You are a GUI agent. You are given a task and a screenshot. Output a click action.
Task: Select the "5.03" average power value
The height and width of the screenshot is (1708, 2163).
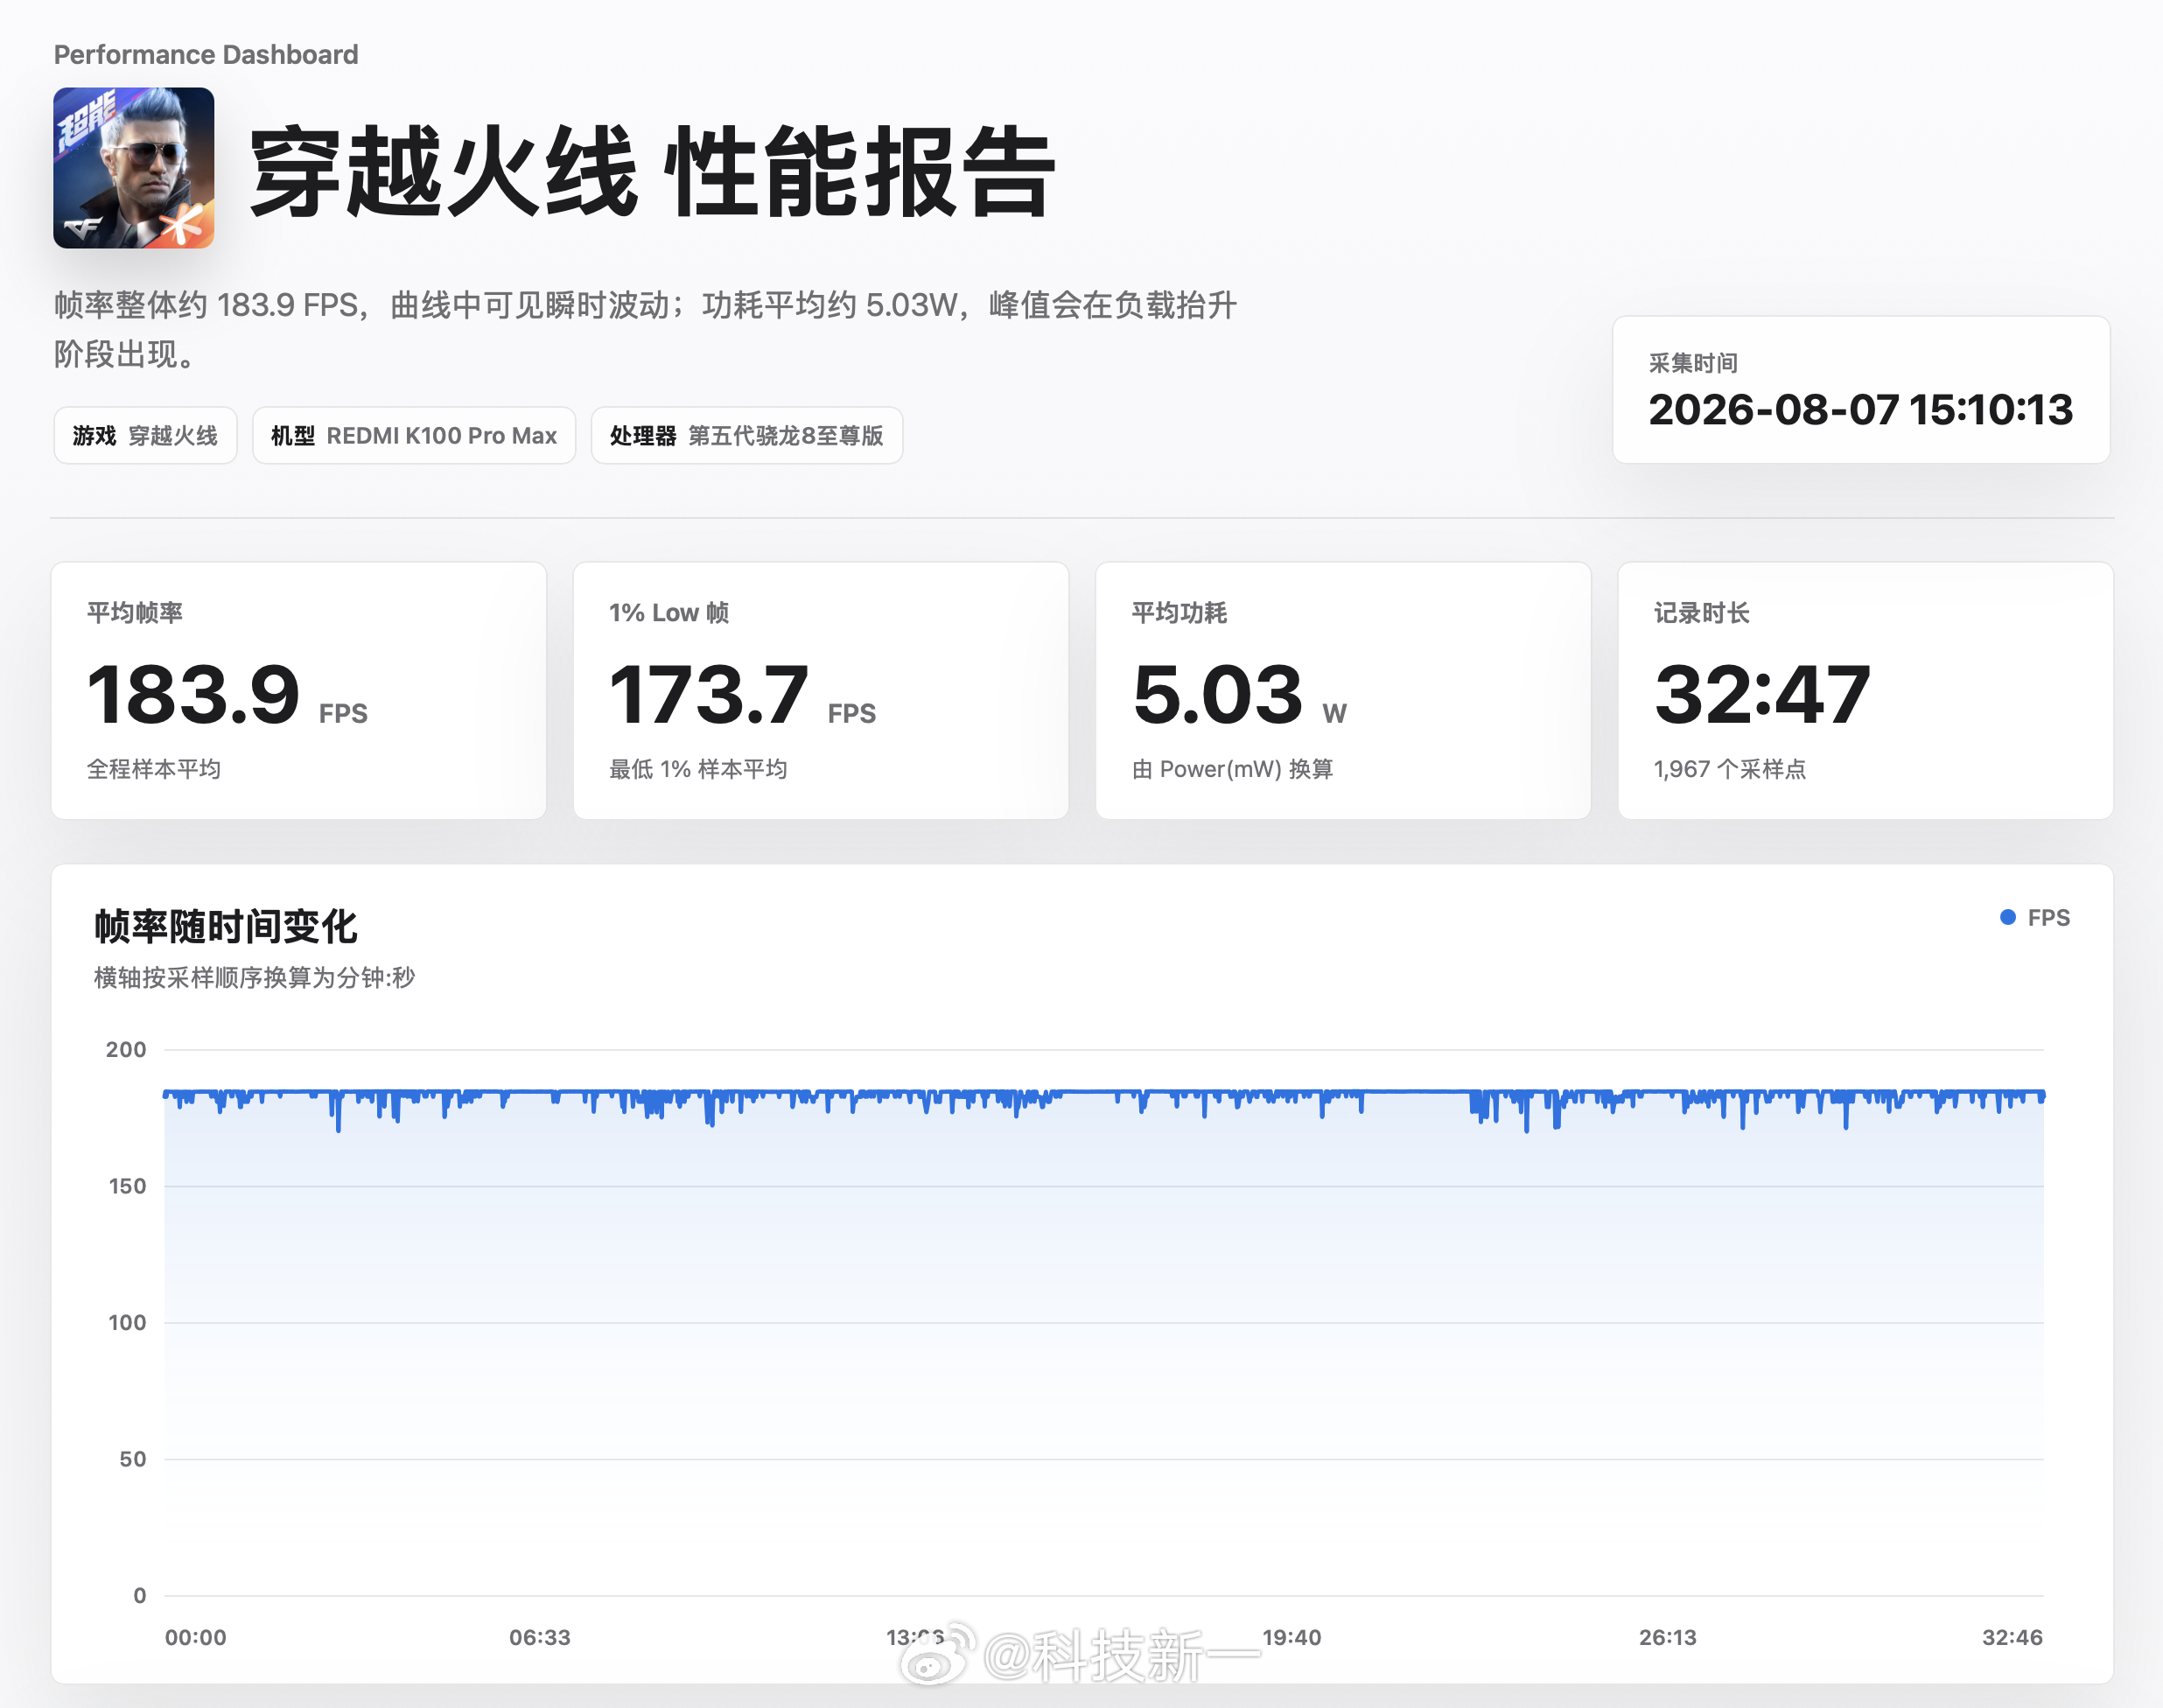pyautogui.click(x=1218, y=694)
